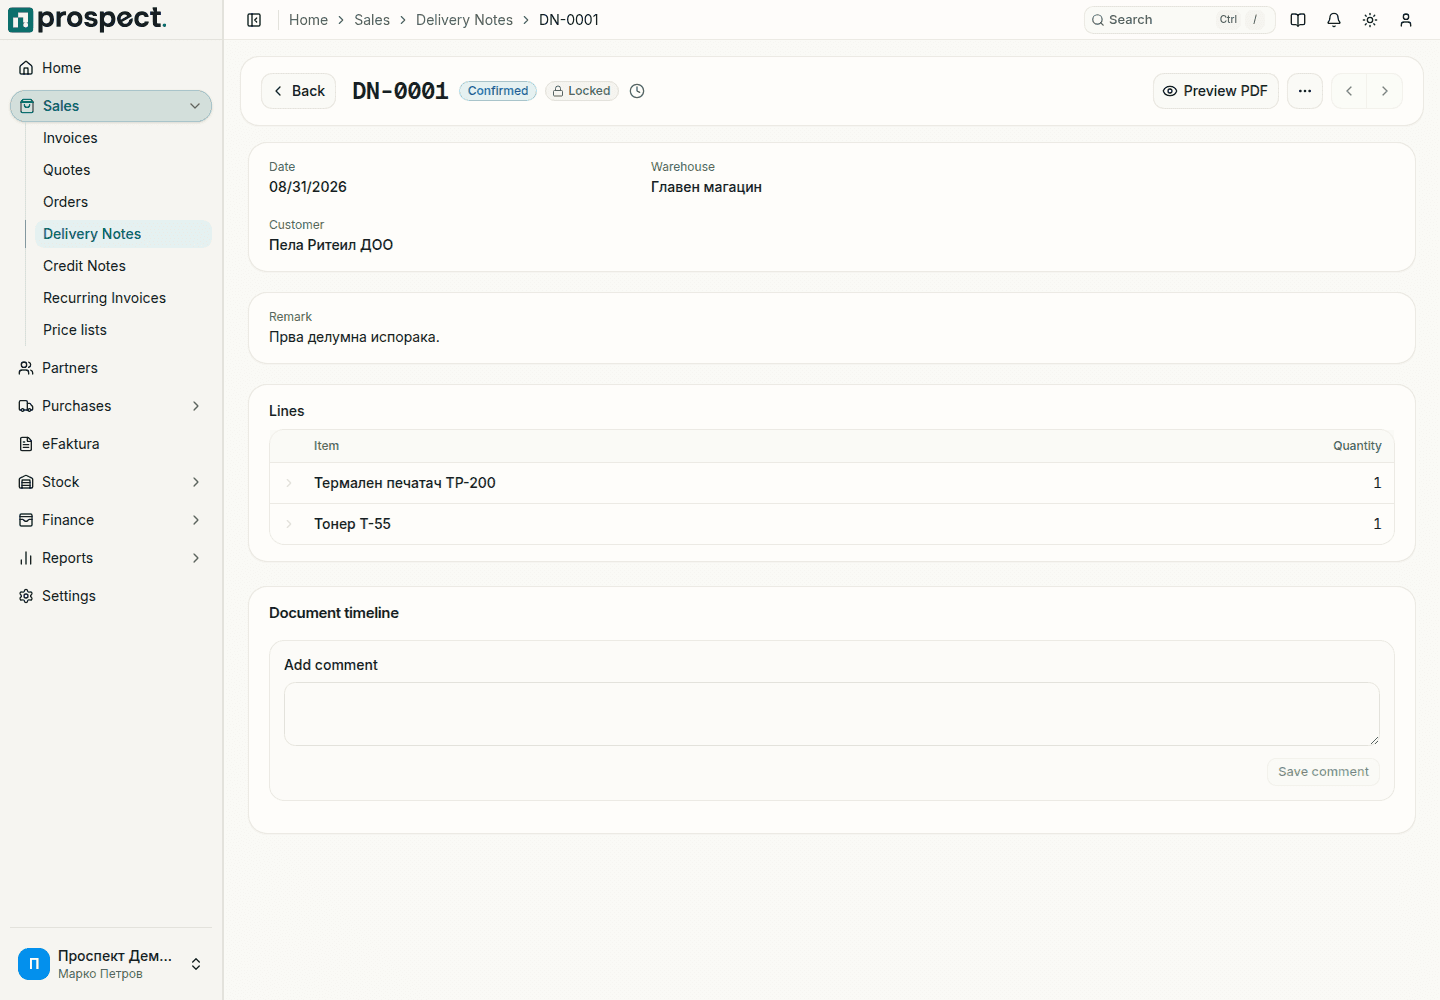Click into the Add comment text area
The width and height of the screenshot is (1440, 1000).
click(832, 714)
